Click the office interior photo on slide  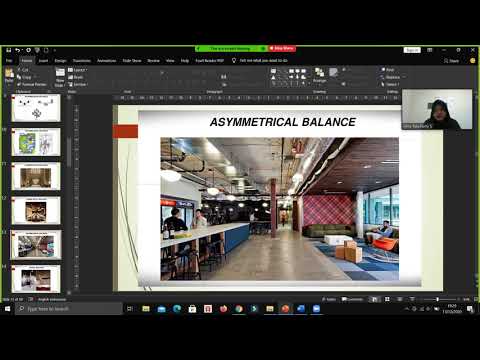[279, 209]
